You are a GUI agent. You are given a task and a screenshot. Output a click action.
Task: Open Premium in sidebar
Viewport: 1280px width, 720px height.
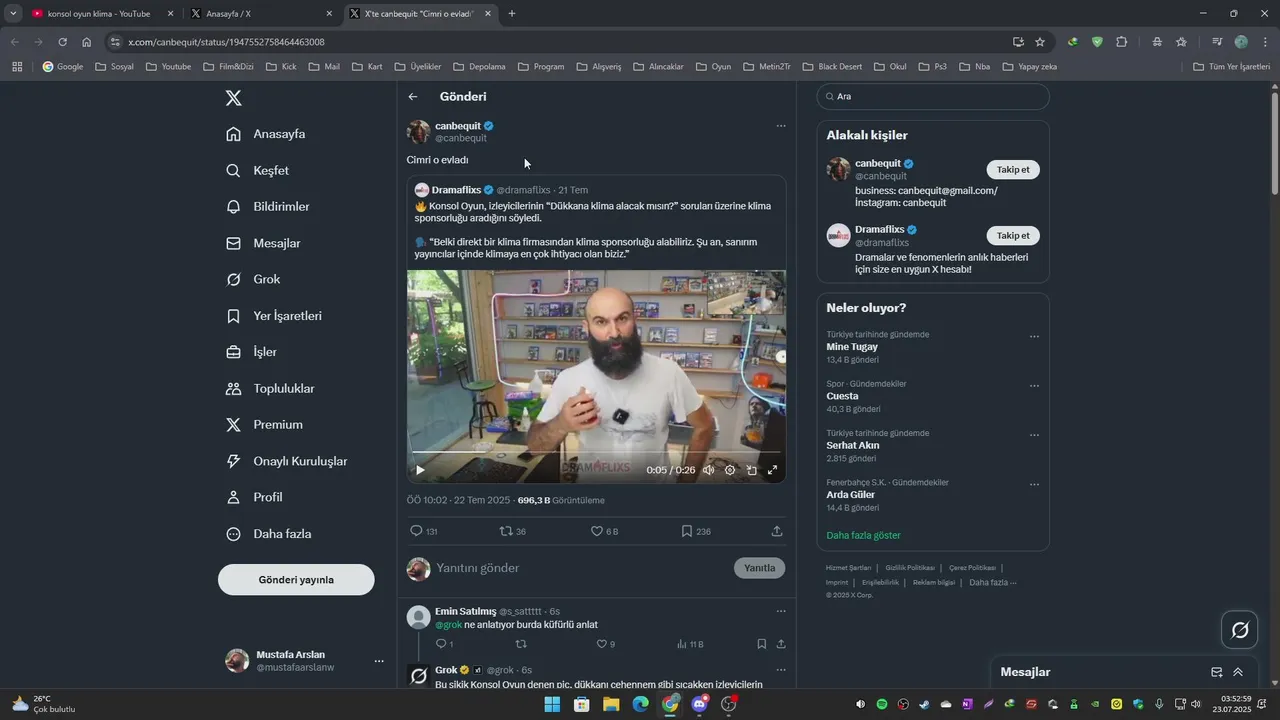264,425
